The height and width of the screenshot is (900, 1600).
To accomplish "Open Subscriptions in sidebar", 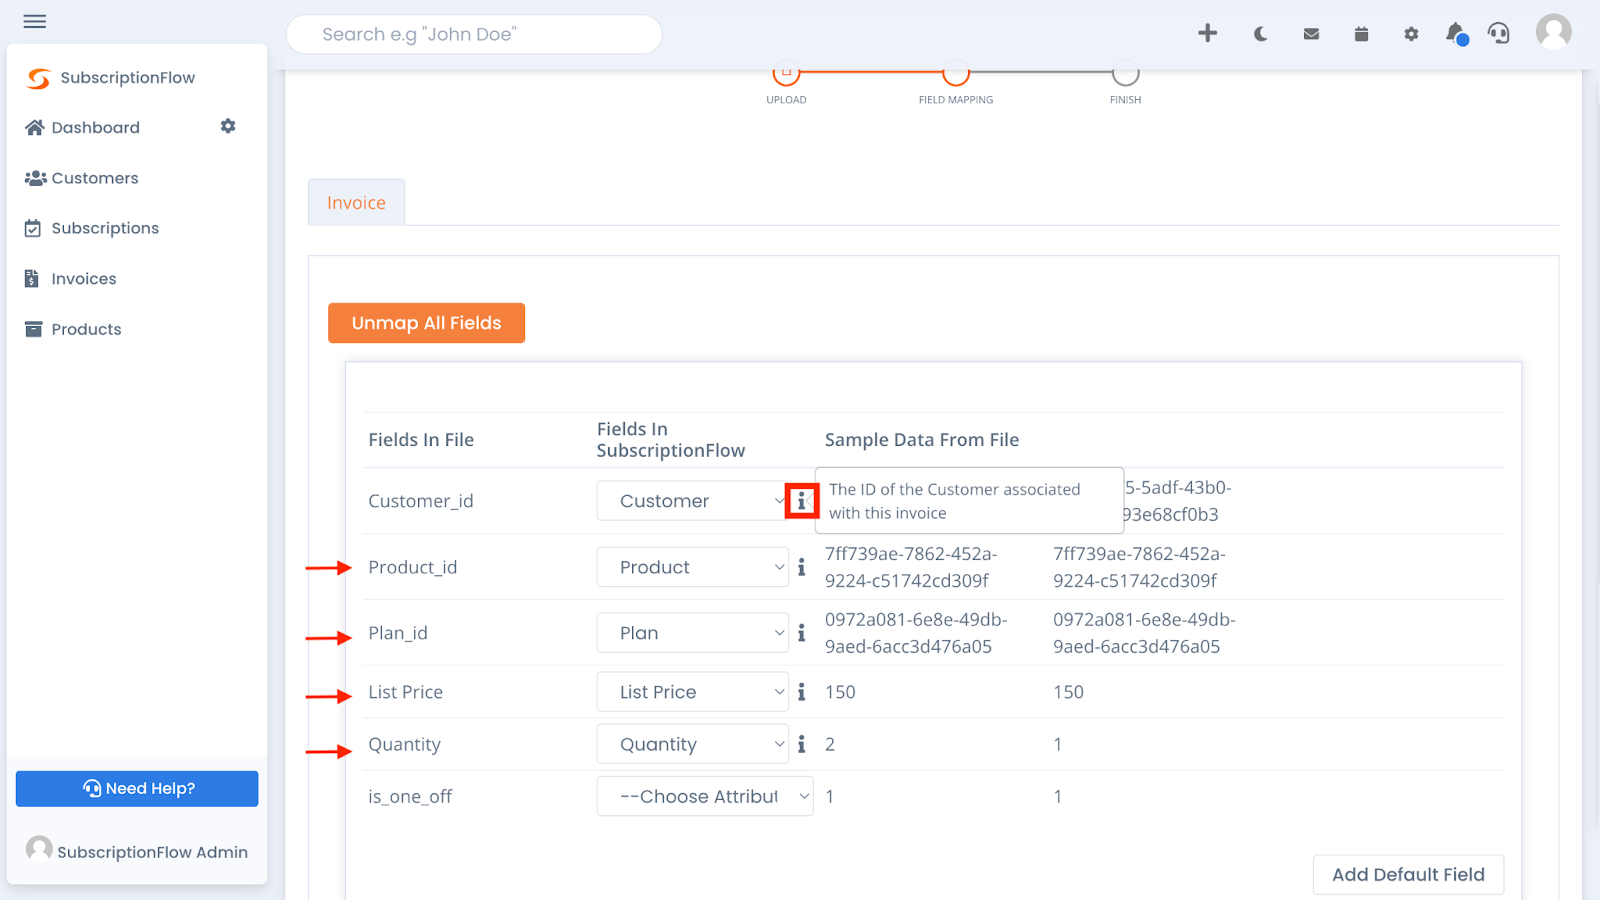I will [92, 228].
